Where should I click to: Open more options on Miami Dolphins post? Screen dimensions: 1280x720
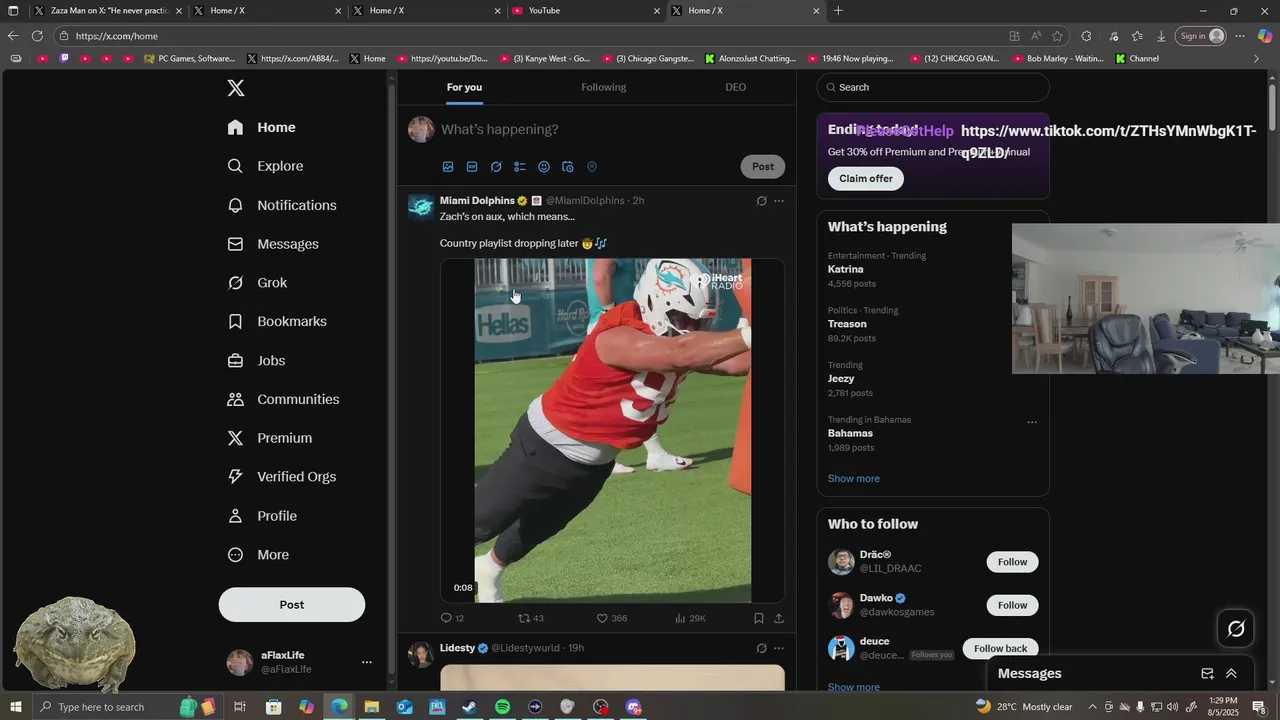coord(779,201)
